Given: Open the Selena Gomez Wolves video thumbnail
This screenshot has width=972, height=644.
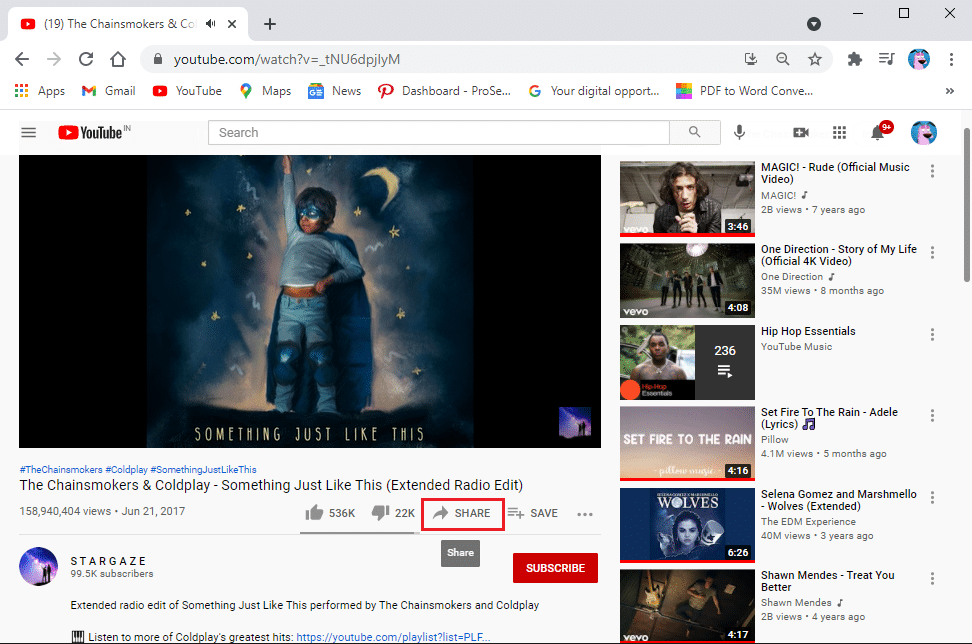Looking at the screenshot, I should pyautogui.click(x=687, y=525).
